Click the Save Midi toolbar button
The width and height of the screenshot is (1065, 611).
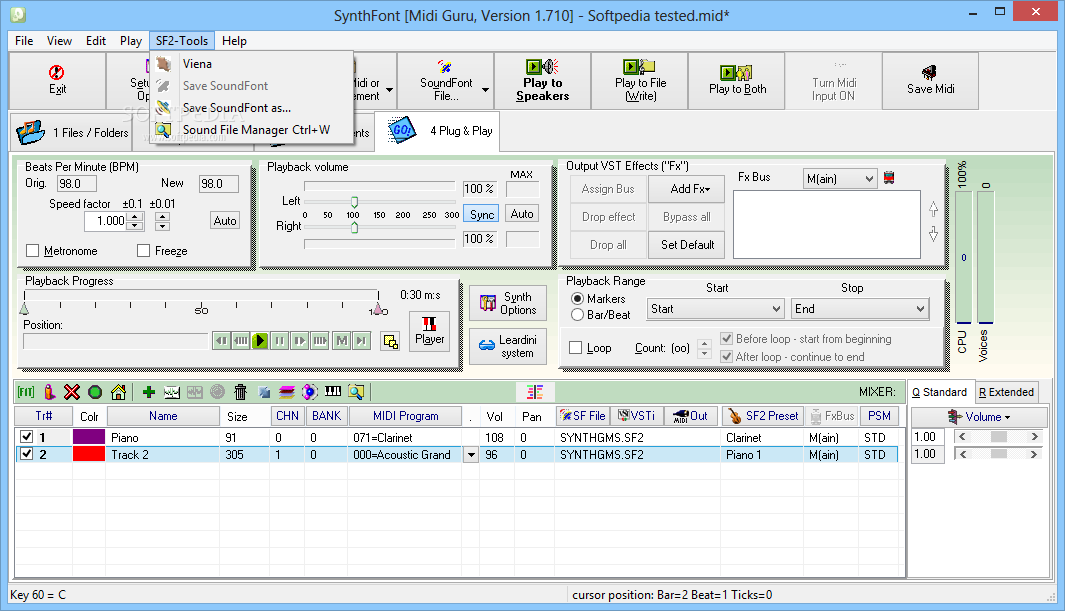(x=931, y=81)
